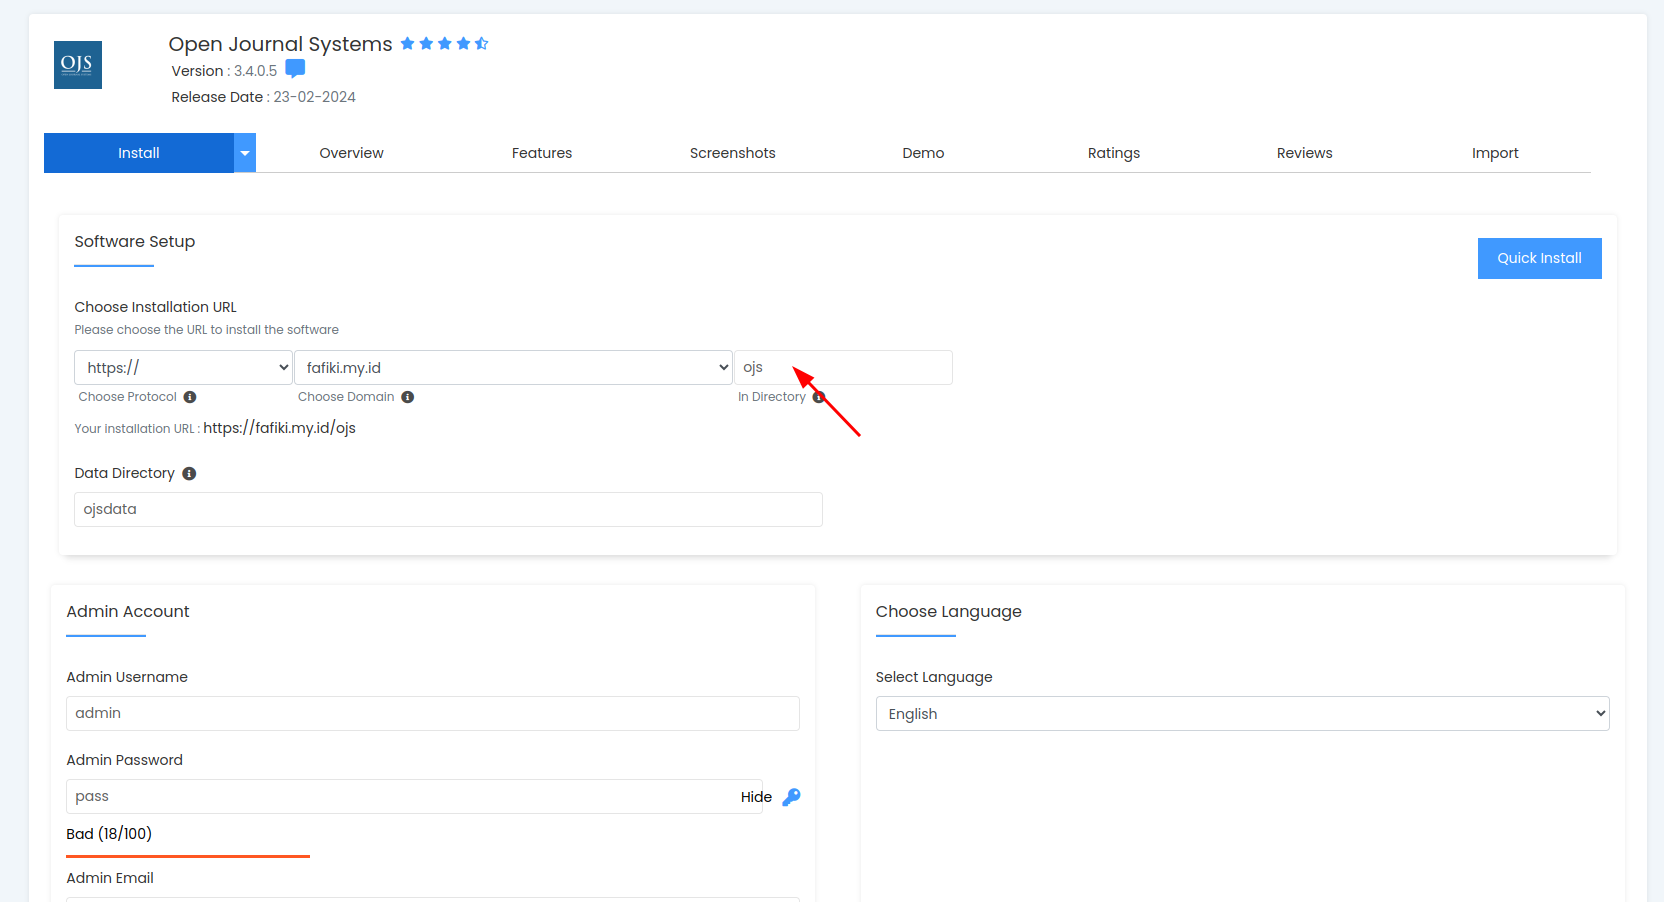
Task: Click the installation URL https://fafiki.my.id/ojs text
Action: pos(279,428)
